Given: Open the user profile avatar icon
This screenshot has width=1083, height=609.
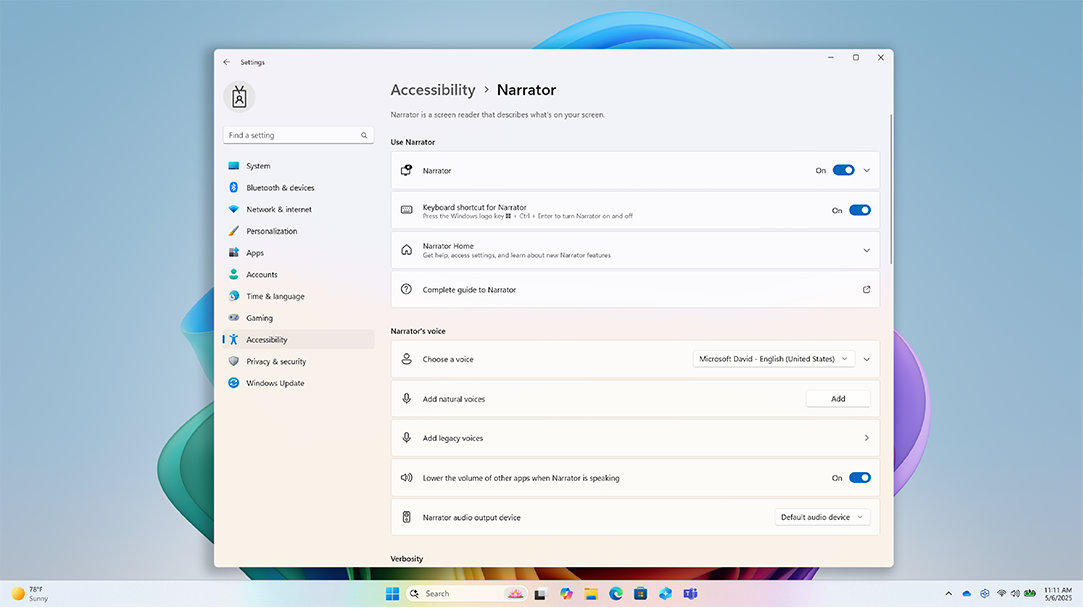Looking at the screenshot, I should (x=239, y=97).
